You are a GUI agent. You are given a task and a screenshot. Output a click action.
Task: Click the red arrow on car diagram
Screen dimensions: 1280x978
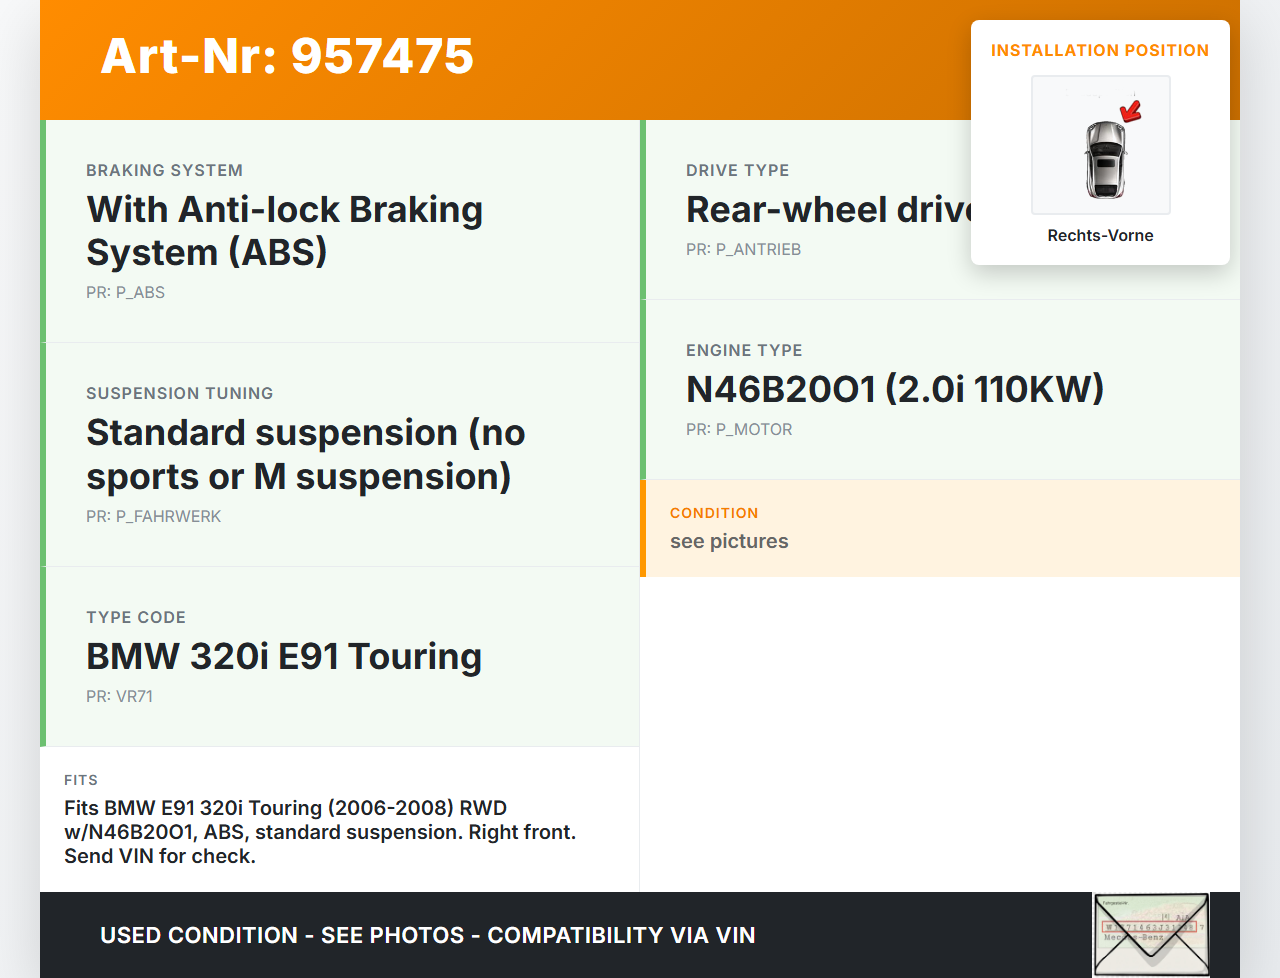point(1131,110)
